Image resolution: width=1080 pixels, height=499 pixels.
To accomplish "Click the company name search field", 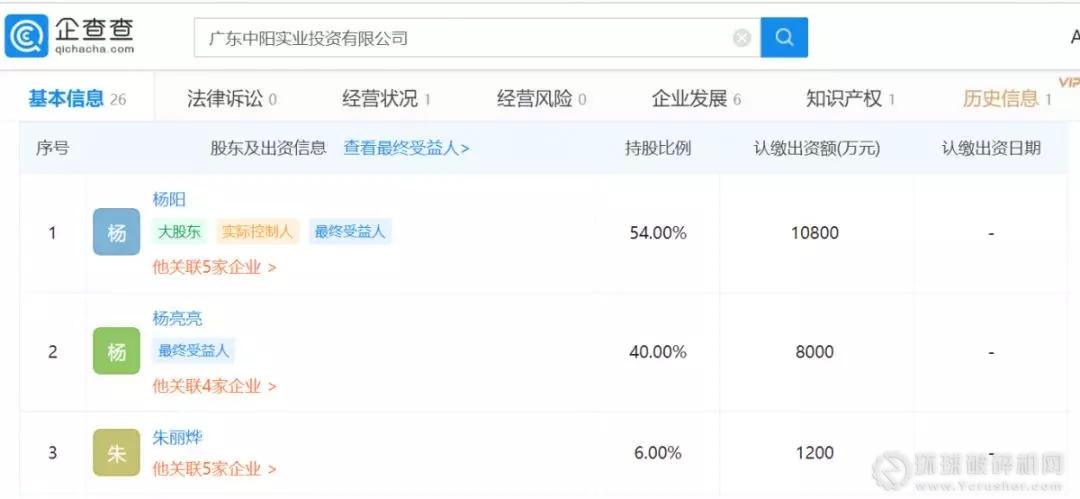I will tap(465, 38).
